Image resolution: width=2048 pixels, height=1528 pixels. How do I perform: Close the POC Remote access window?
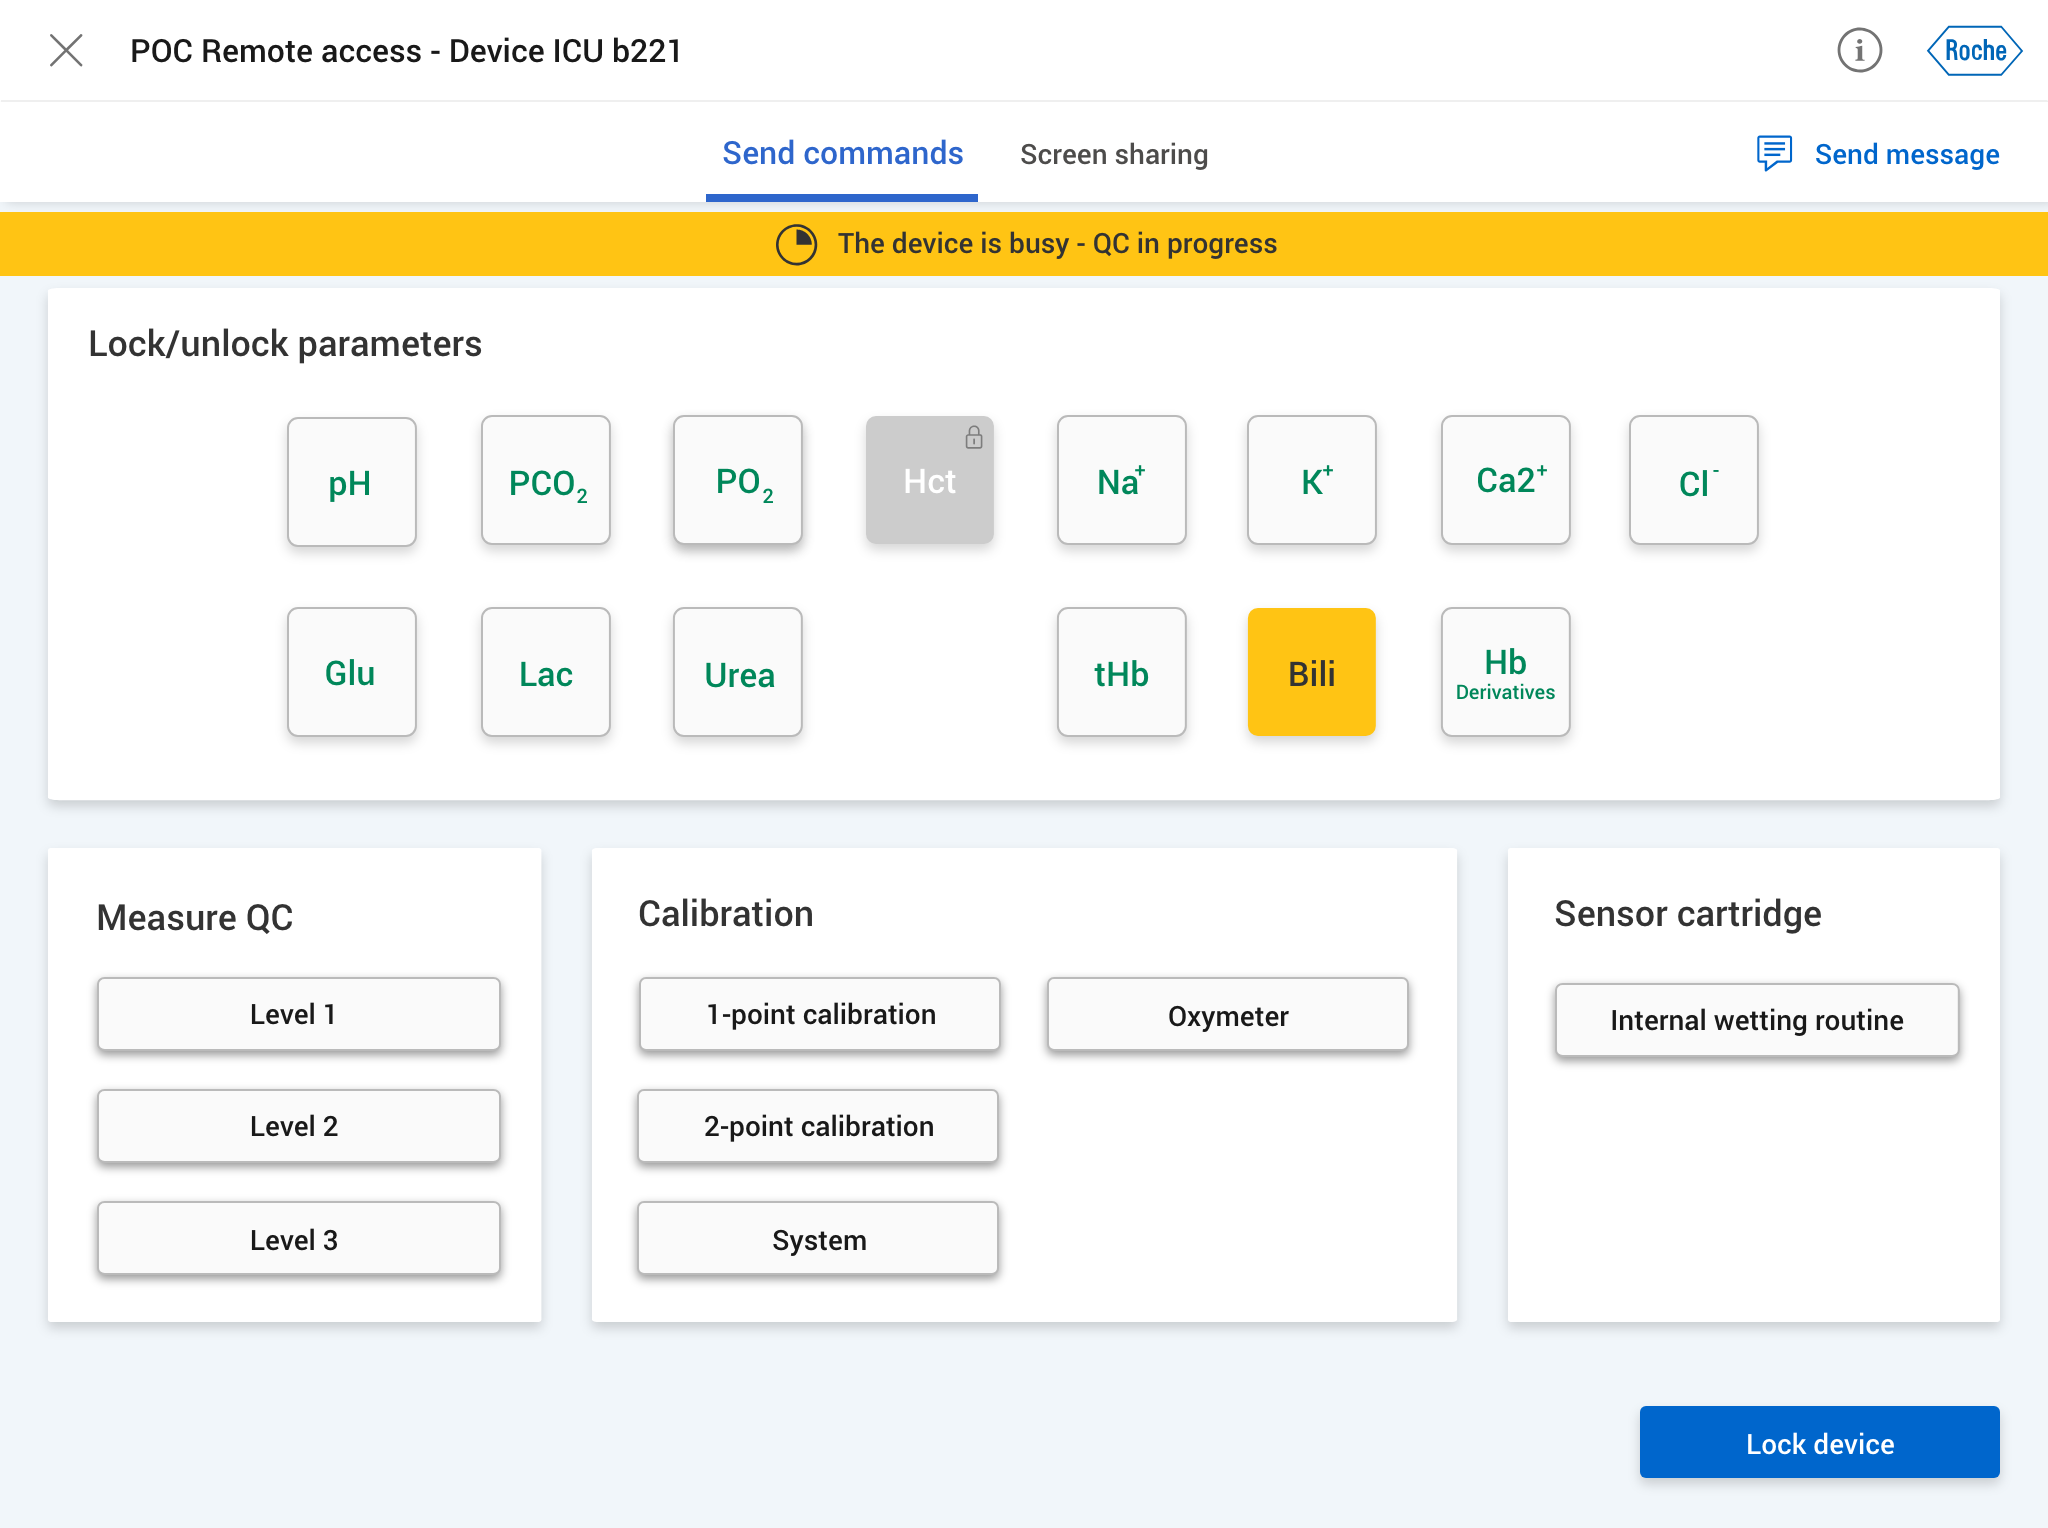pyautogui.click(x=66, y=50)
